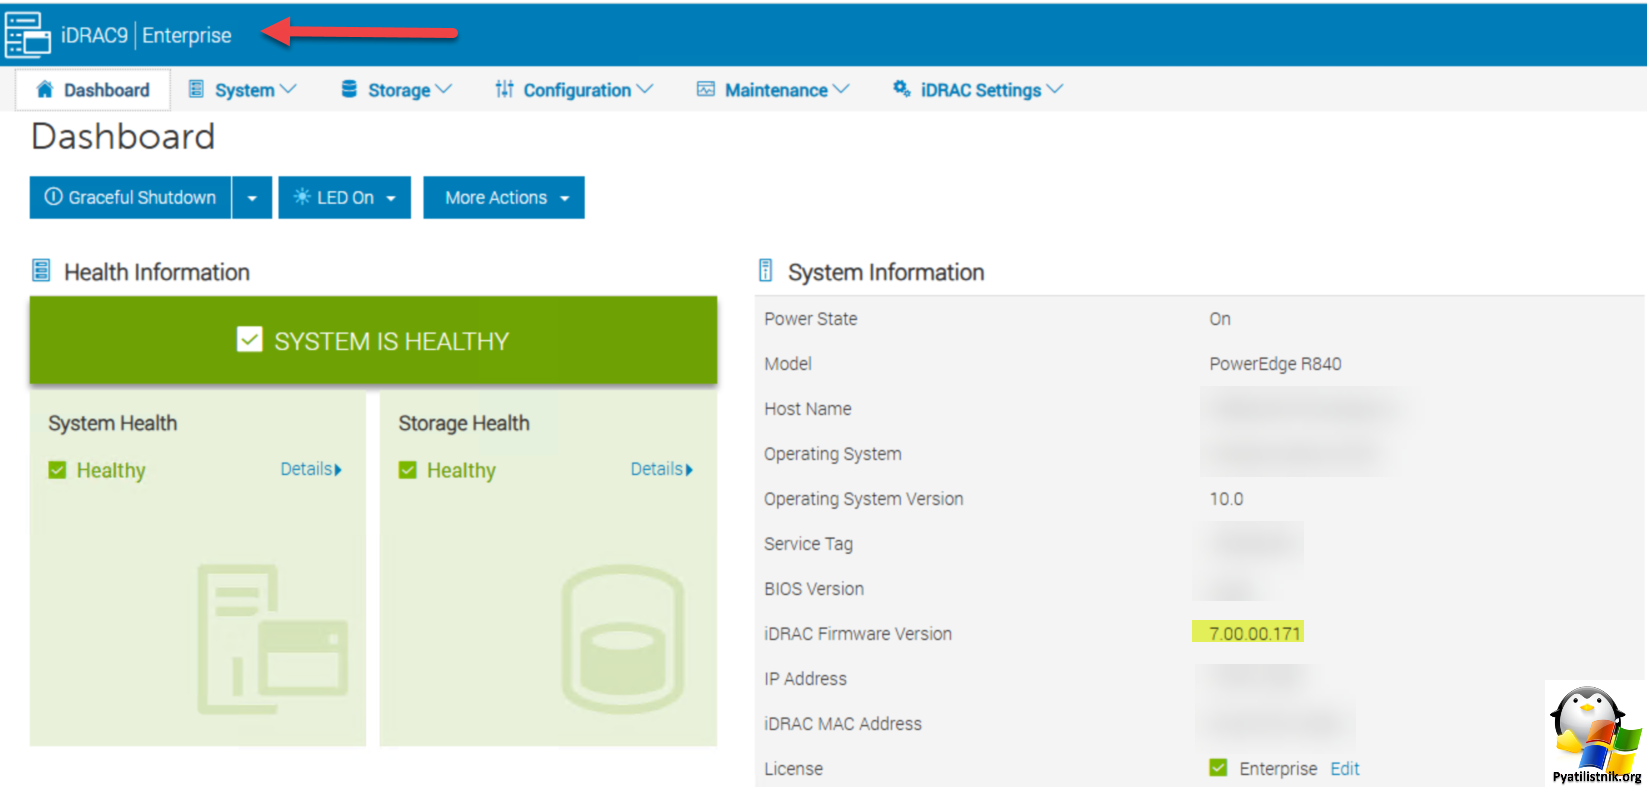Expand the Maintenance menu chevron
This screenshot has width=1647, height=787.
coord(841,89)
